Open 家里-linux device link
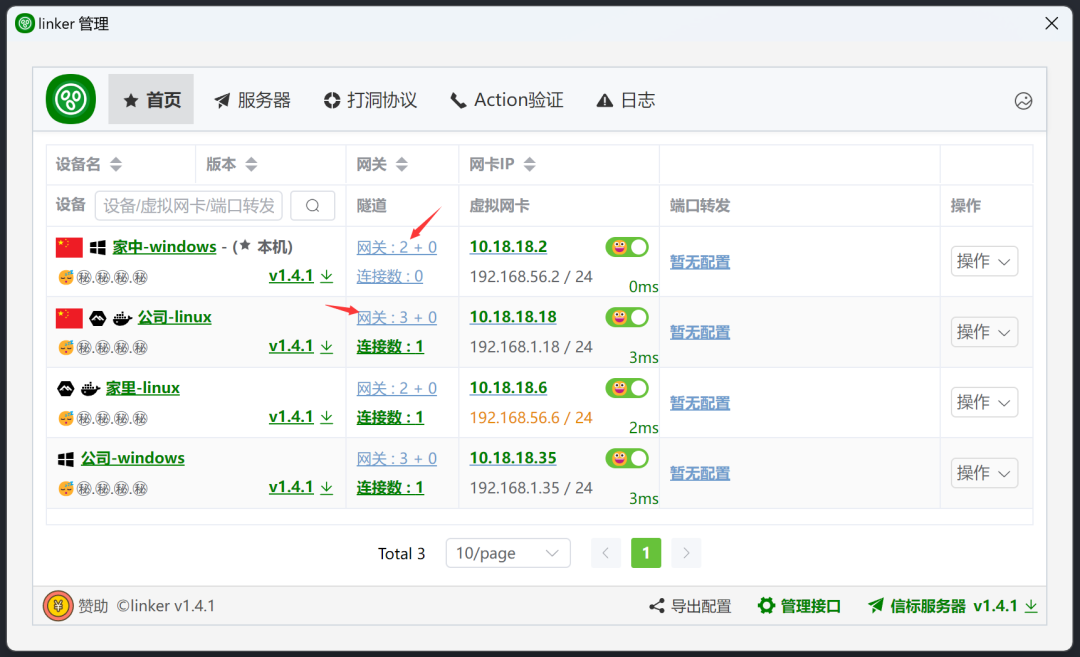Screen dimensions: 1080x657 [x=143, y=388]
